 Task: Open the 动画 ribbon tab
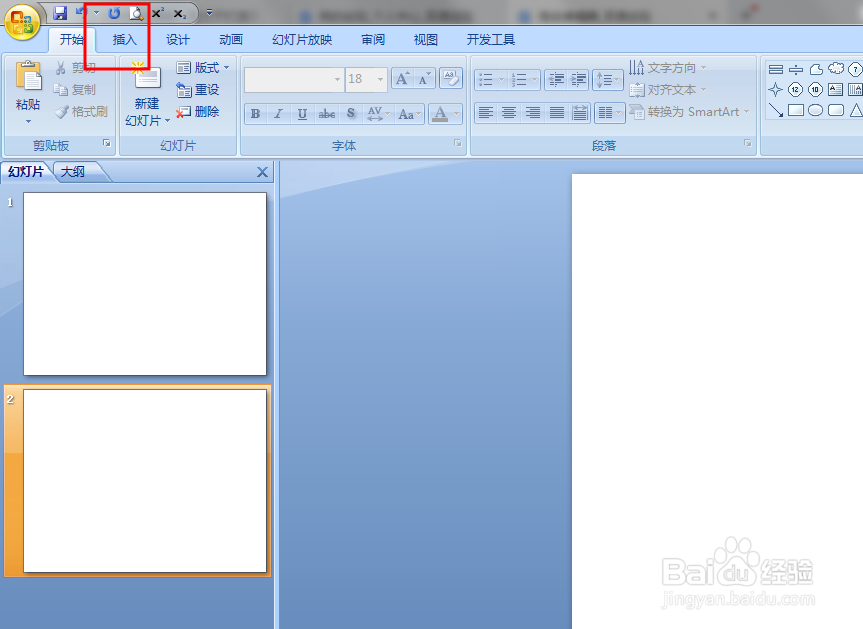231,40
